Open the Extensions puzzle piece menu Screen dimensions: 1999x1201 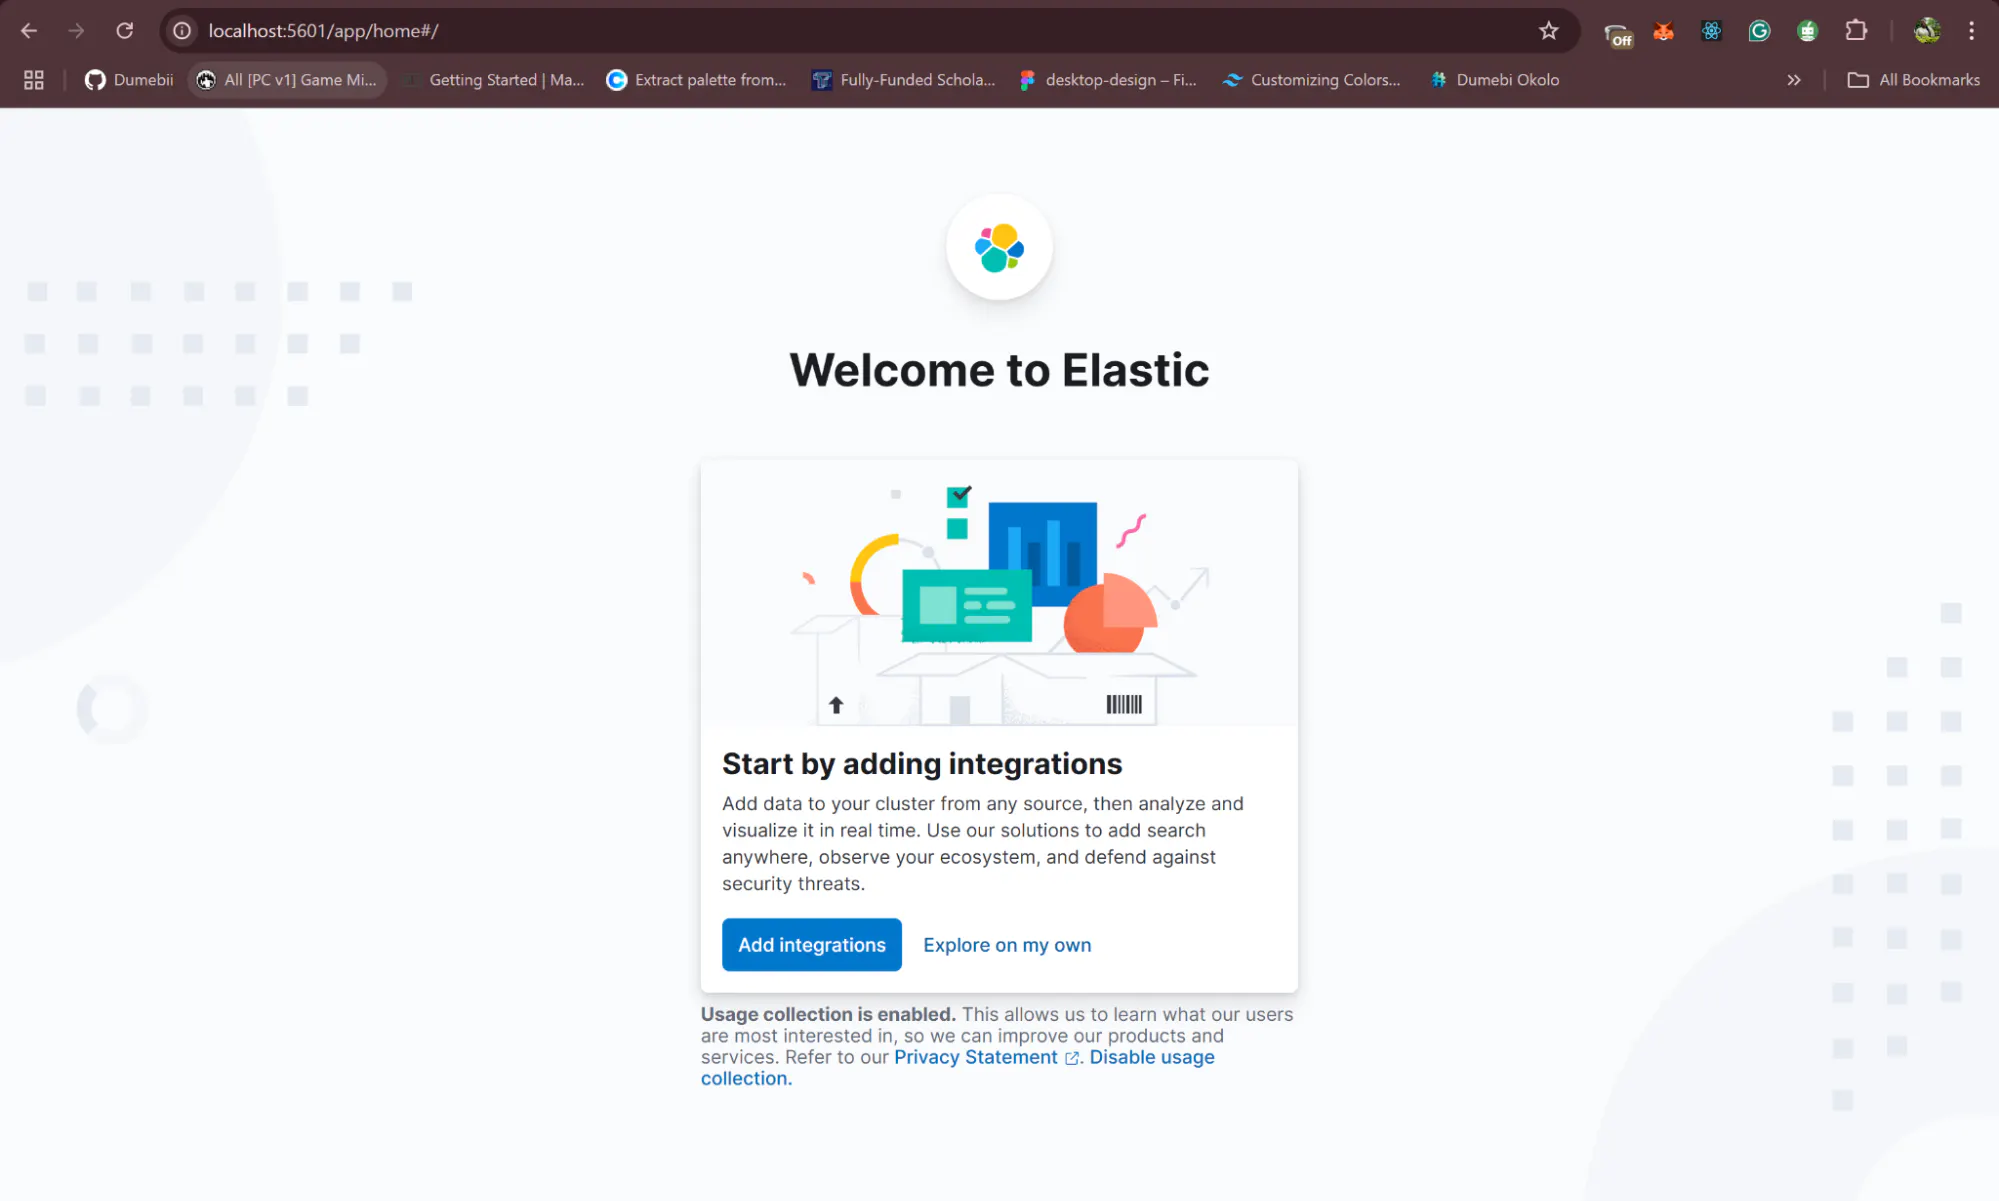[x=1856, y=31]
